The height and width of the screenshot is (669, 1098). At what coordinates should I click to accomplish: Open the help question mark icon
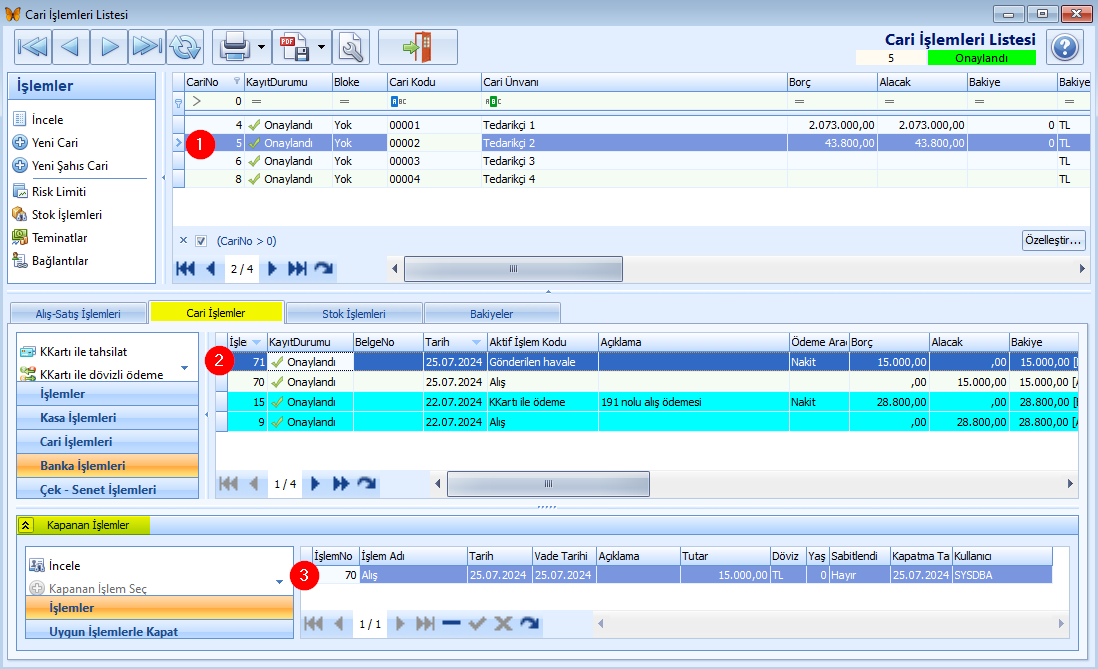(1065, 47)
